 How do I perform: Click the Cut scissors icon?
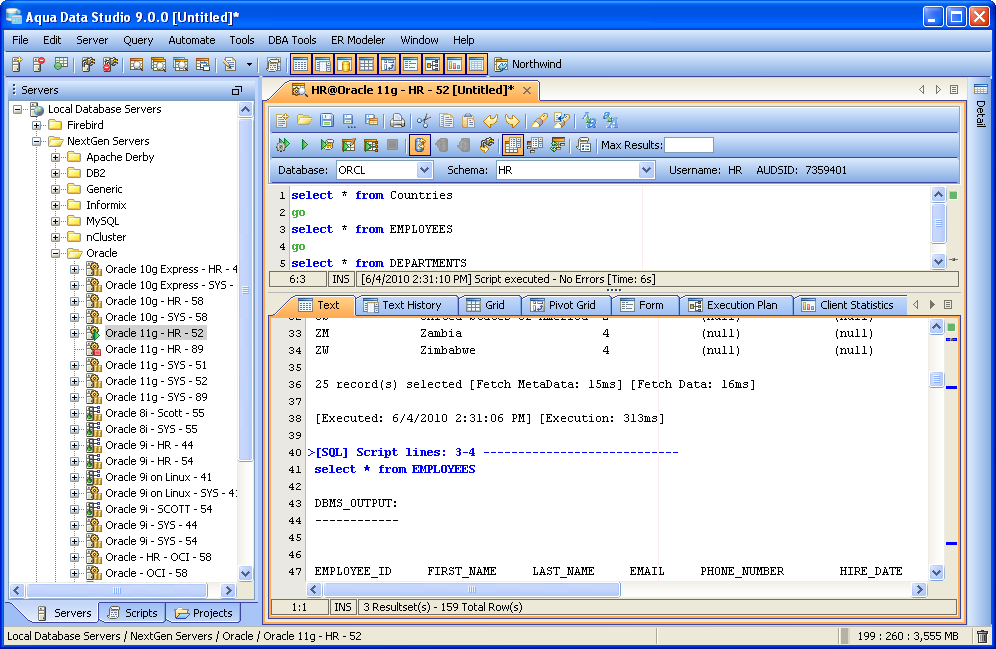click(424, 120)
